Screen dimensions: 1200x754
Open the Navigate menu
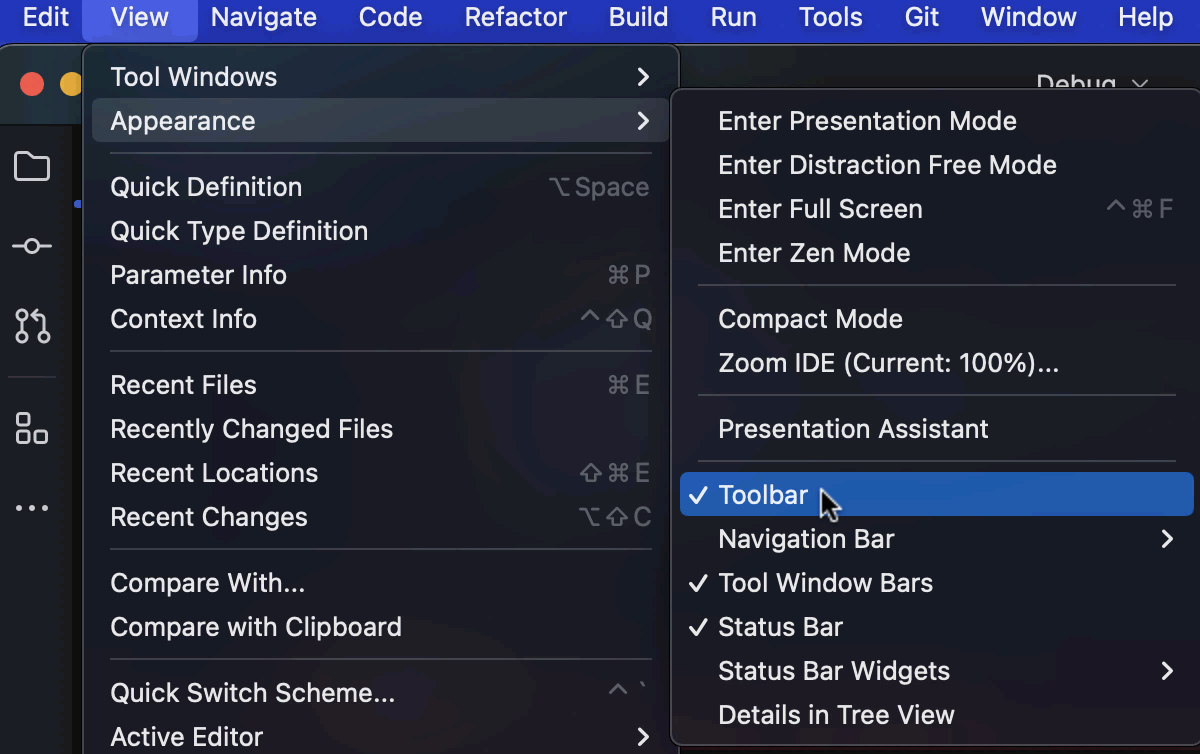[x=264, y=17]
